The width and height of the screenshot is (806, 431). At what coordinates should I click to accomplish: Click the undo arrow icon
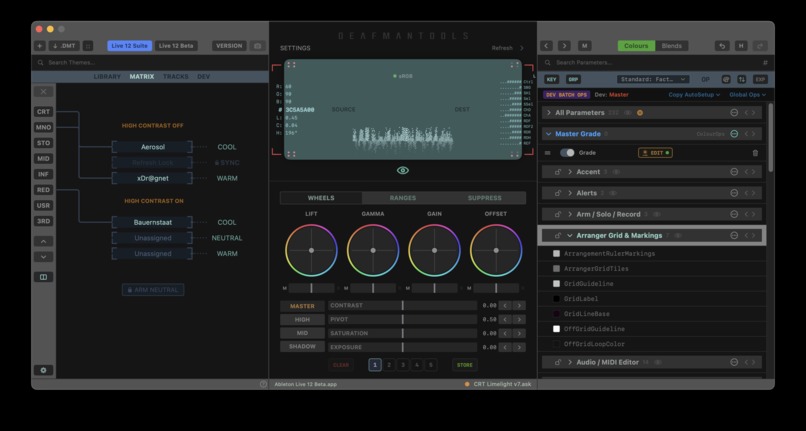(x=722, y=46)
